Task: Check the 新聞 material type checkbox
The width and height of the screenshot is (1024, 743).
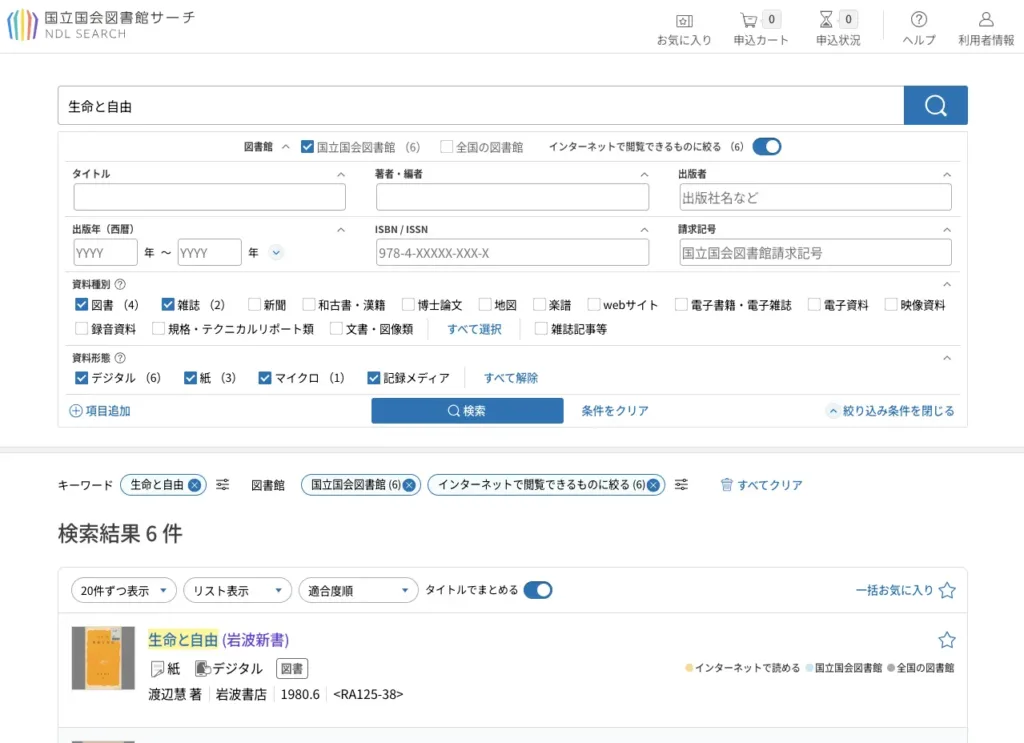Action: coord(255,305)
